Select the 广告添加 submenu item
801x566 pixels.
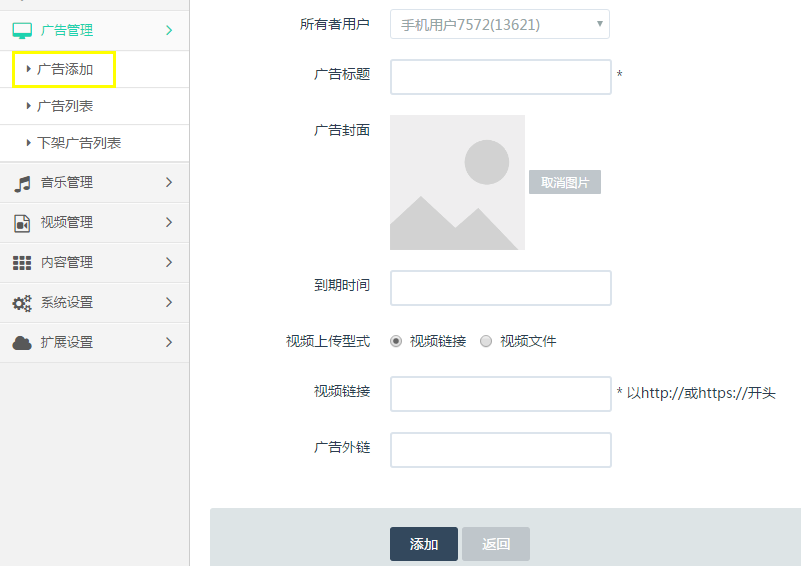[65, 69]
